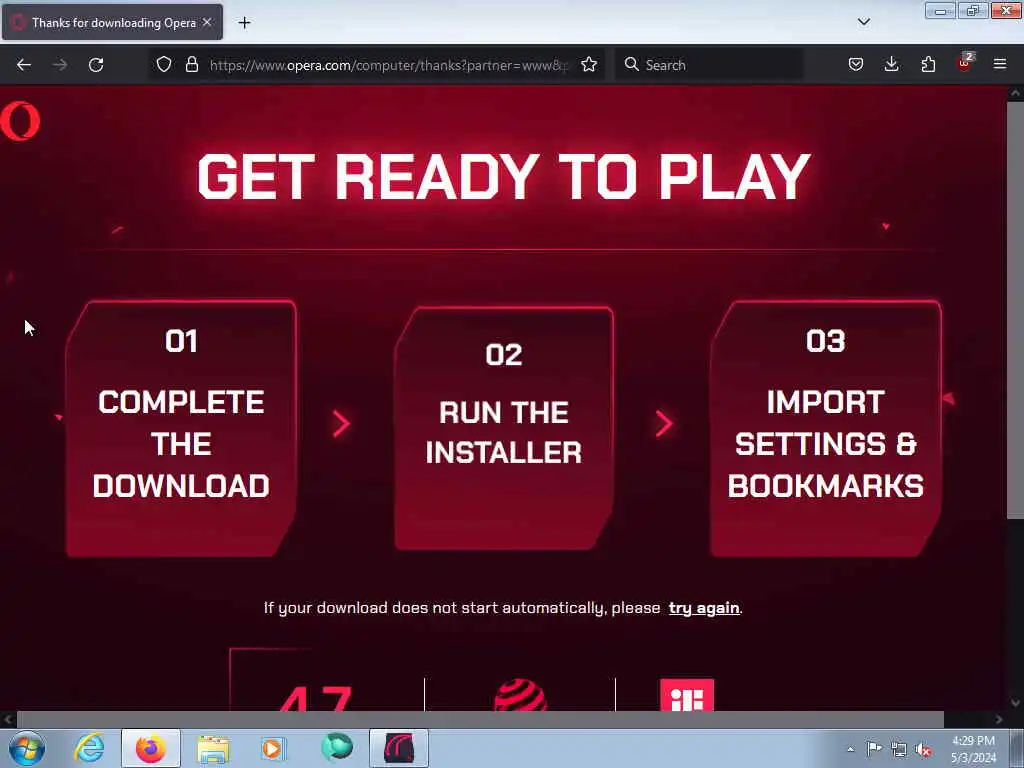Click the network tray icon
This screenshot has height=768, width=1024.
899,749
